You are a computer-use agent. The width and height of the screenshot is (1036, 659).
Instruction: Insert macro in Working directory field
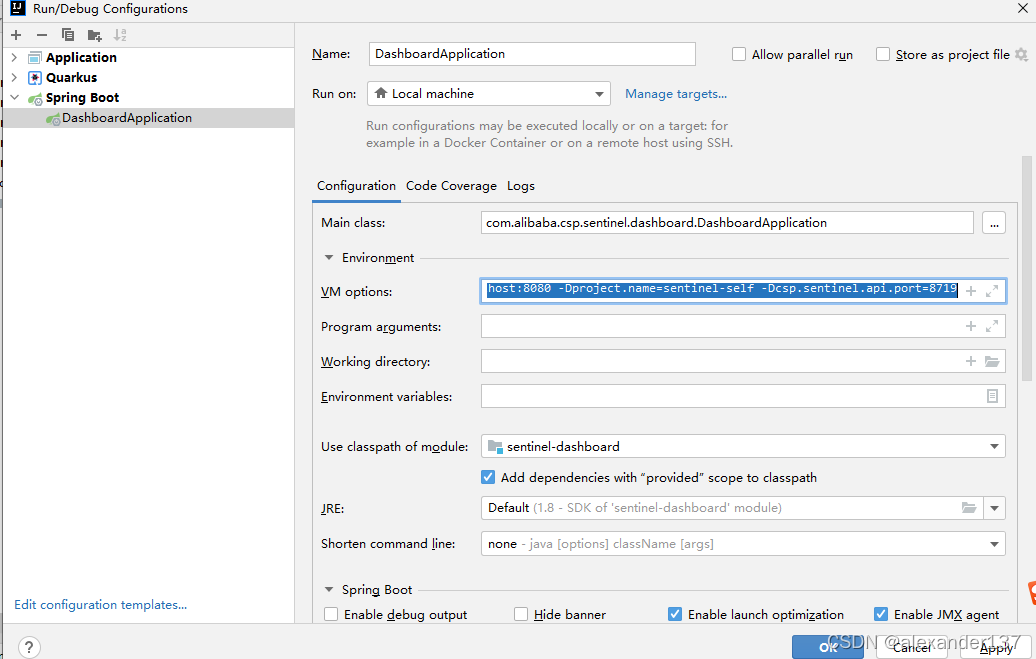[971, 361]
